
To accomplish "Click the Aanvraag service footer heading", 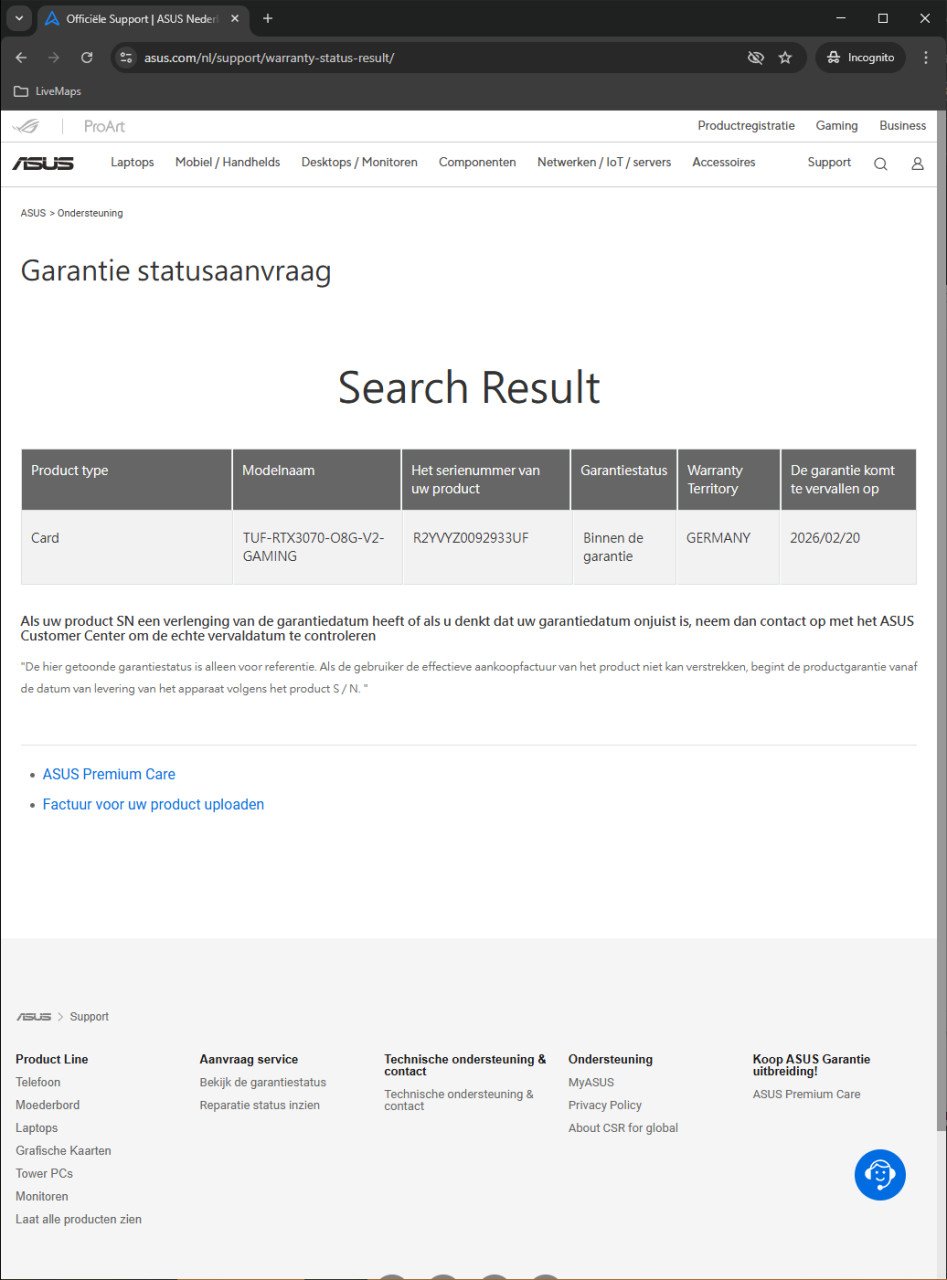I will (x=249, y=1059).
